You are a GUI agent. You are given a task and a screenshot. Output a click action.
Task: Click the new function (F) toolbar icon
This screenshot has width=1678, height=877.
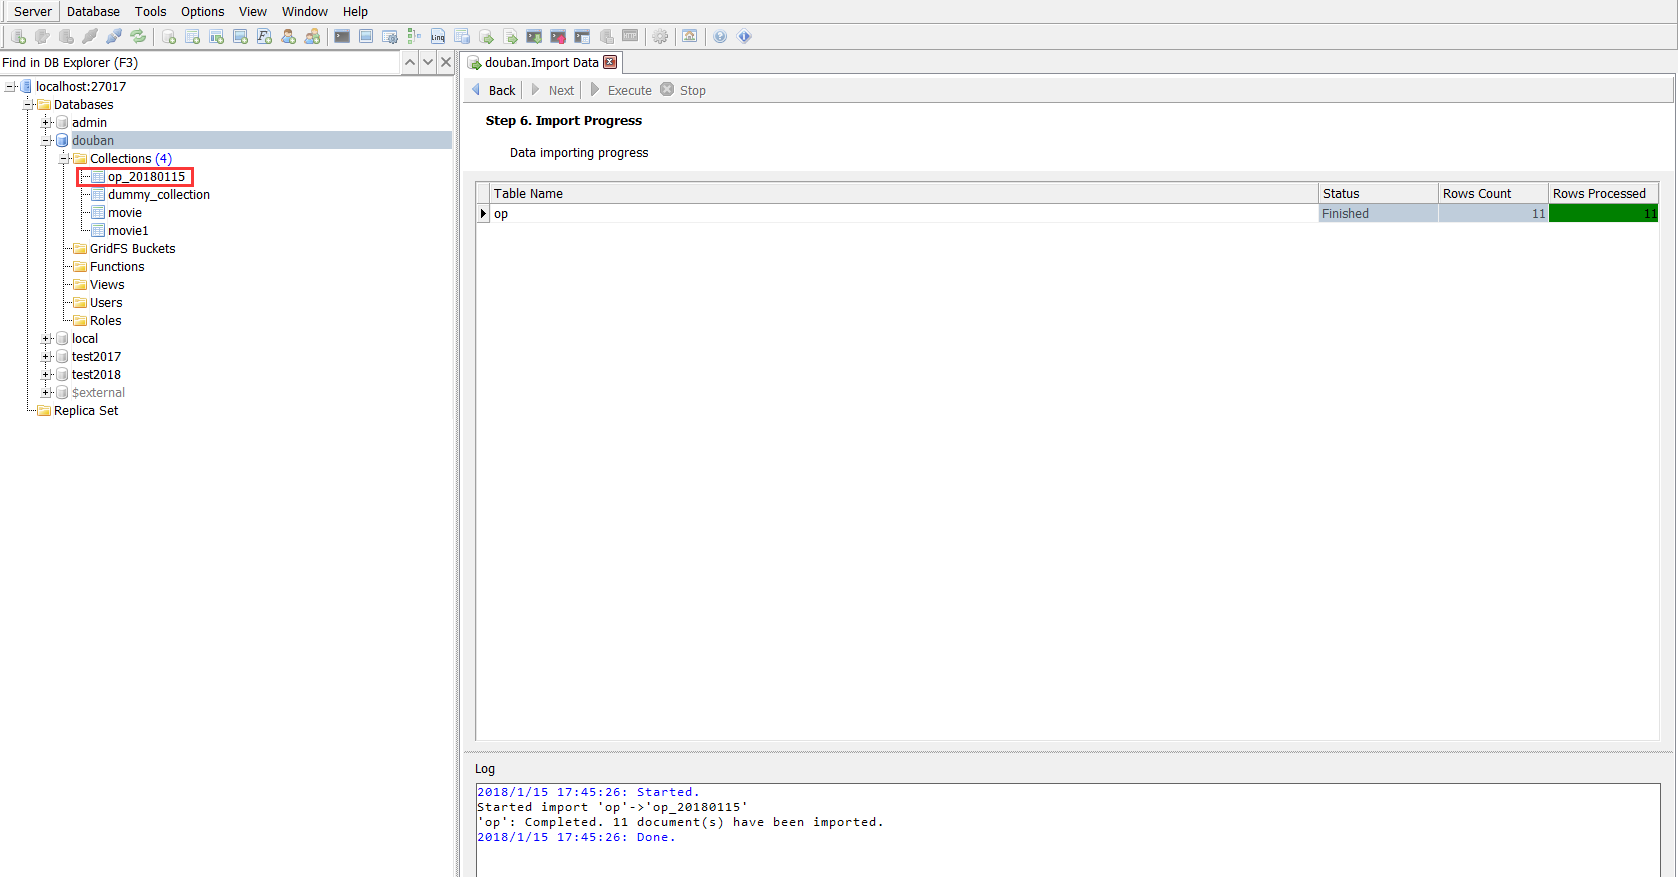pos(264,37)
